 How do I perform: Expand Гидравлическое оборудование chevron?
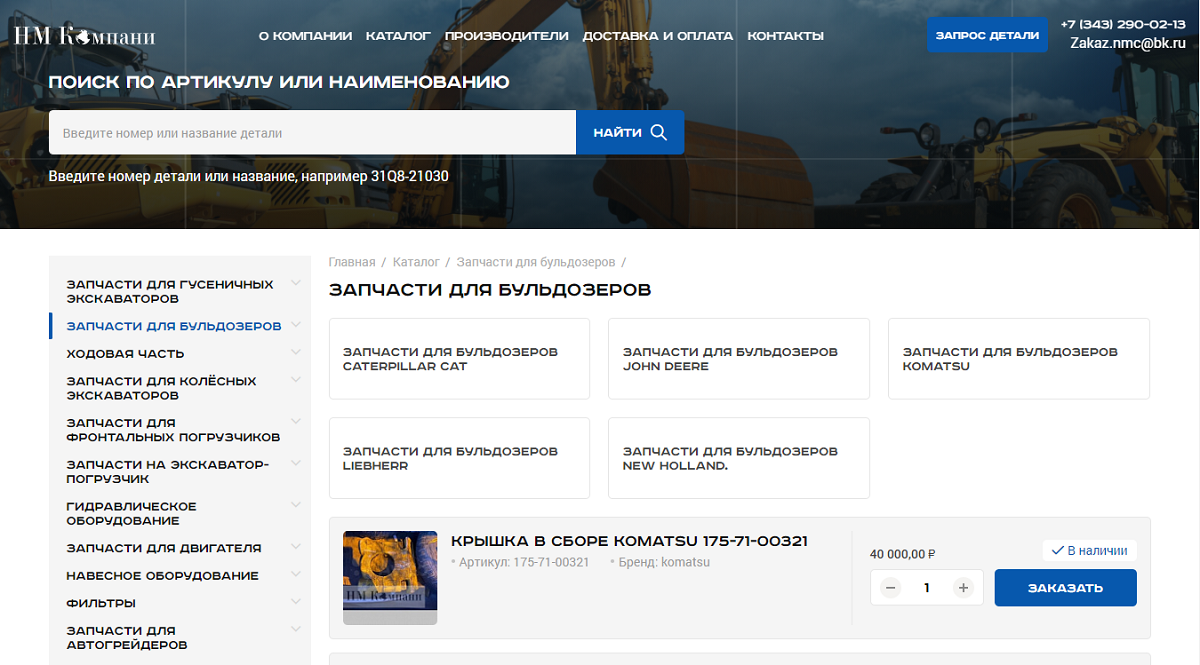tap(296, 505)
